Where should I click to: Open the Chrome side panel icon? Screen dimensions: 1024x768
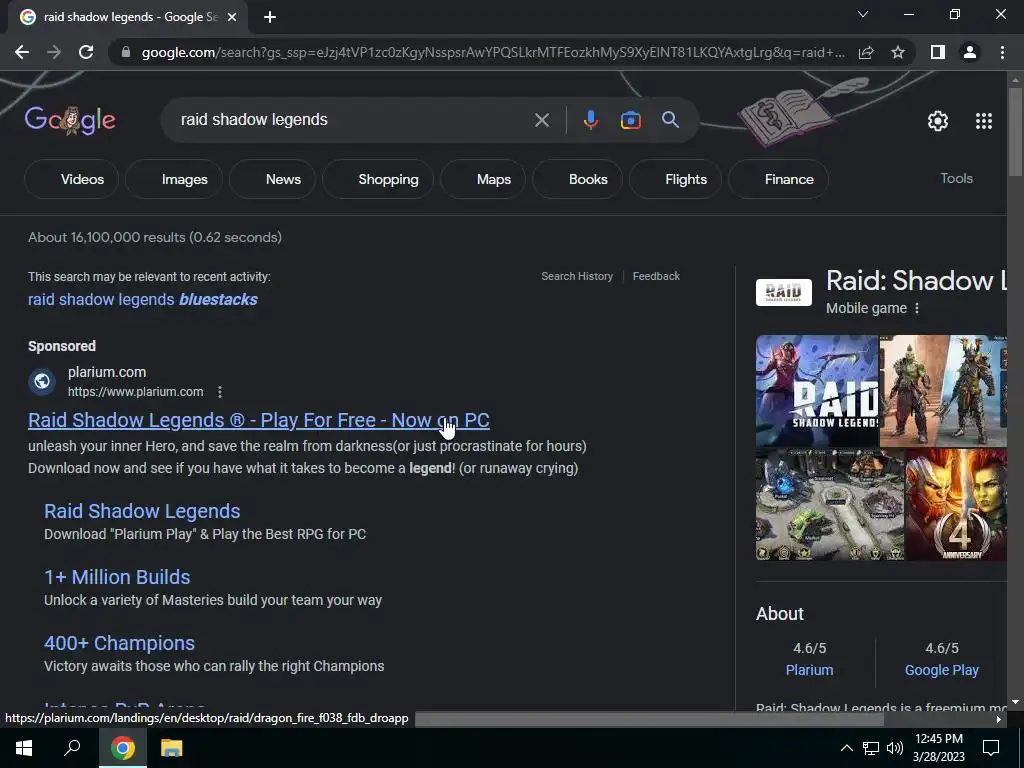(x=938, y=52)
